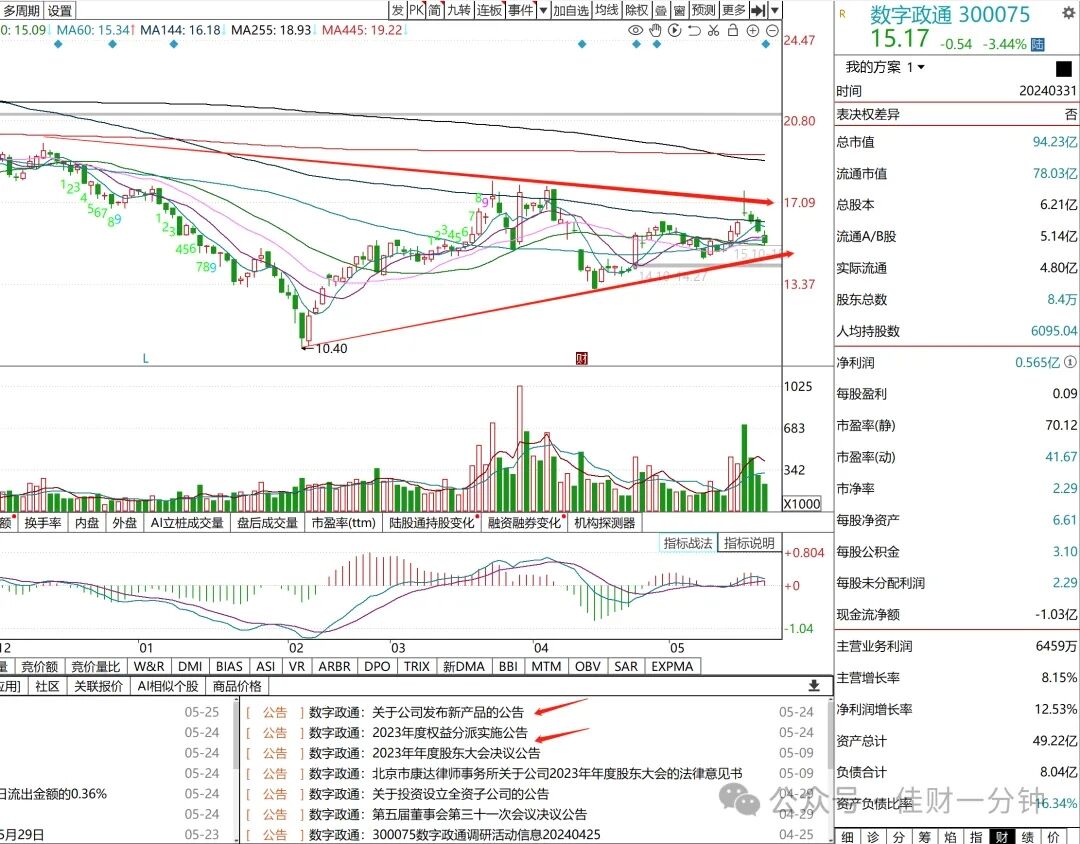
Task: Click the 财 marker on price chart
Action: (x=582, y=358)
